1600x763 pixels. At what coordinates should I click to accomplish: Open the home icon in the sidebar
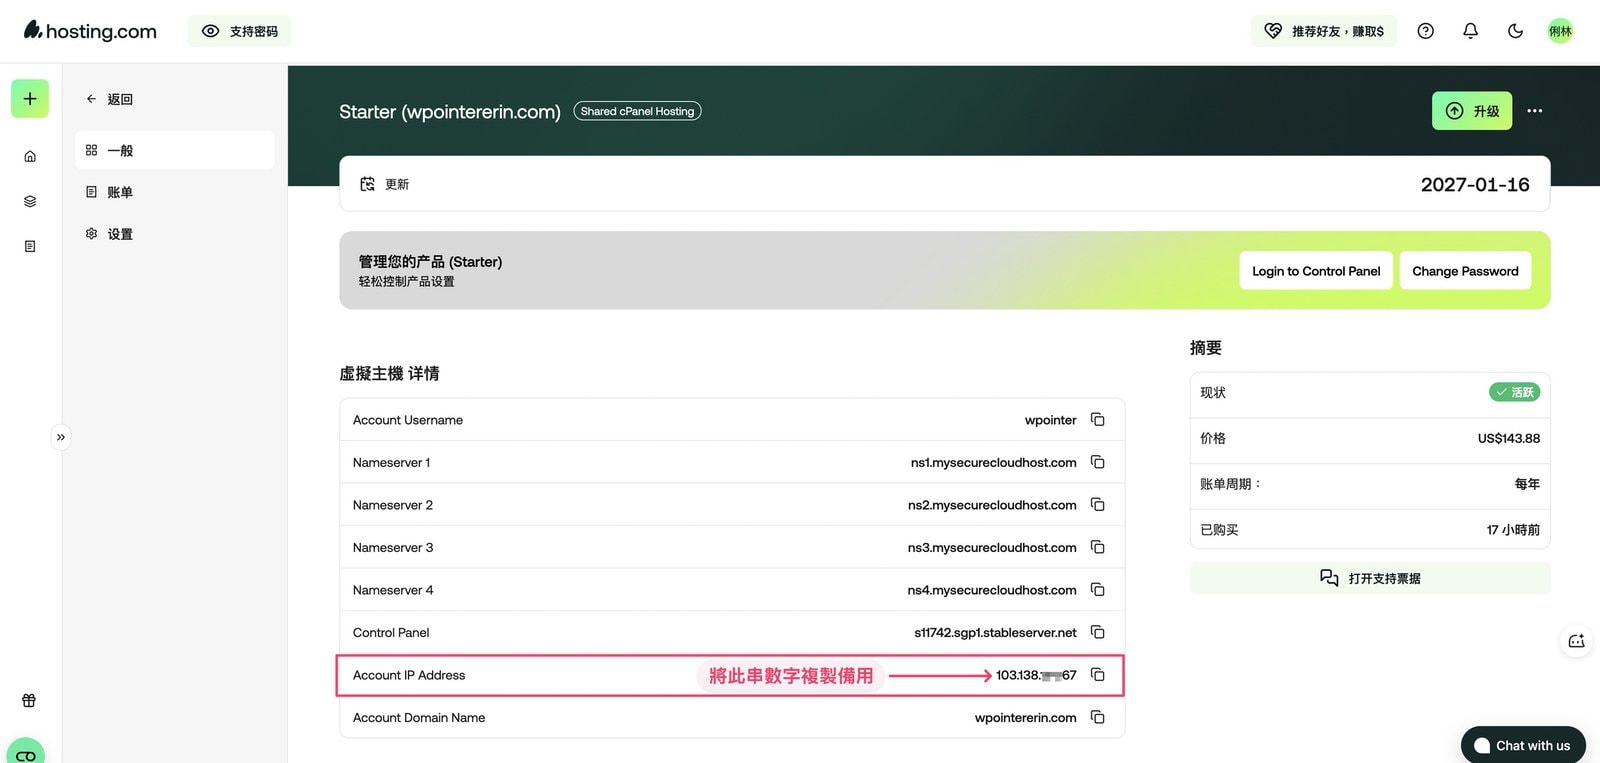click(x=30, y=156)
